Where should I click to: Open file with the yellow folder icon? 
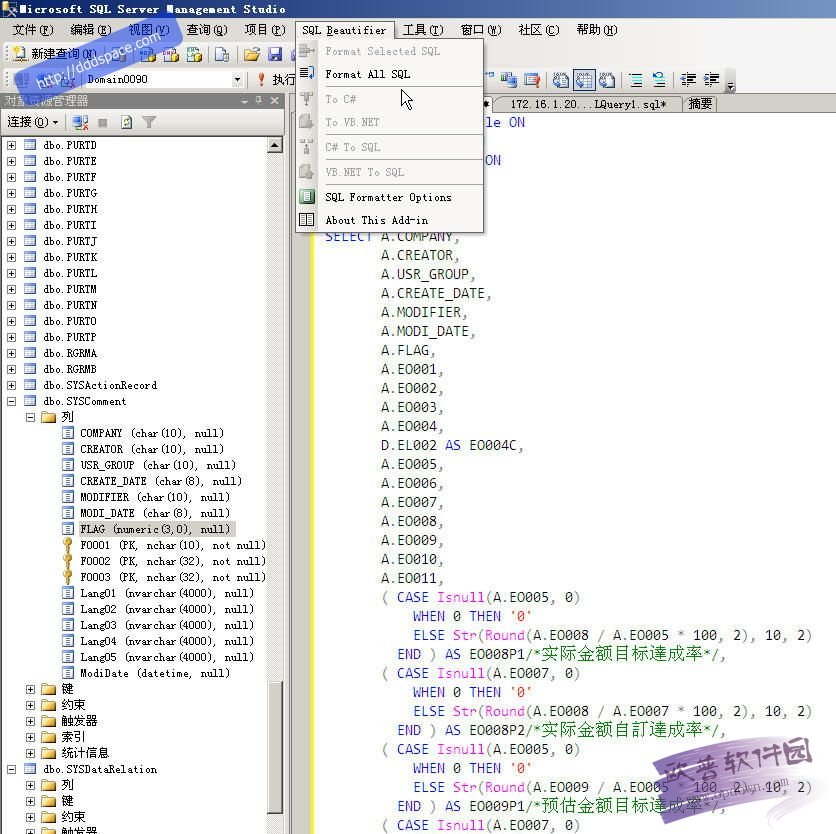pyautogui.click(x=252, y=54)
